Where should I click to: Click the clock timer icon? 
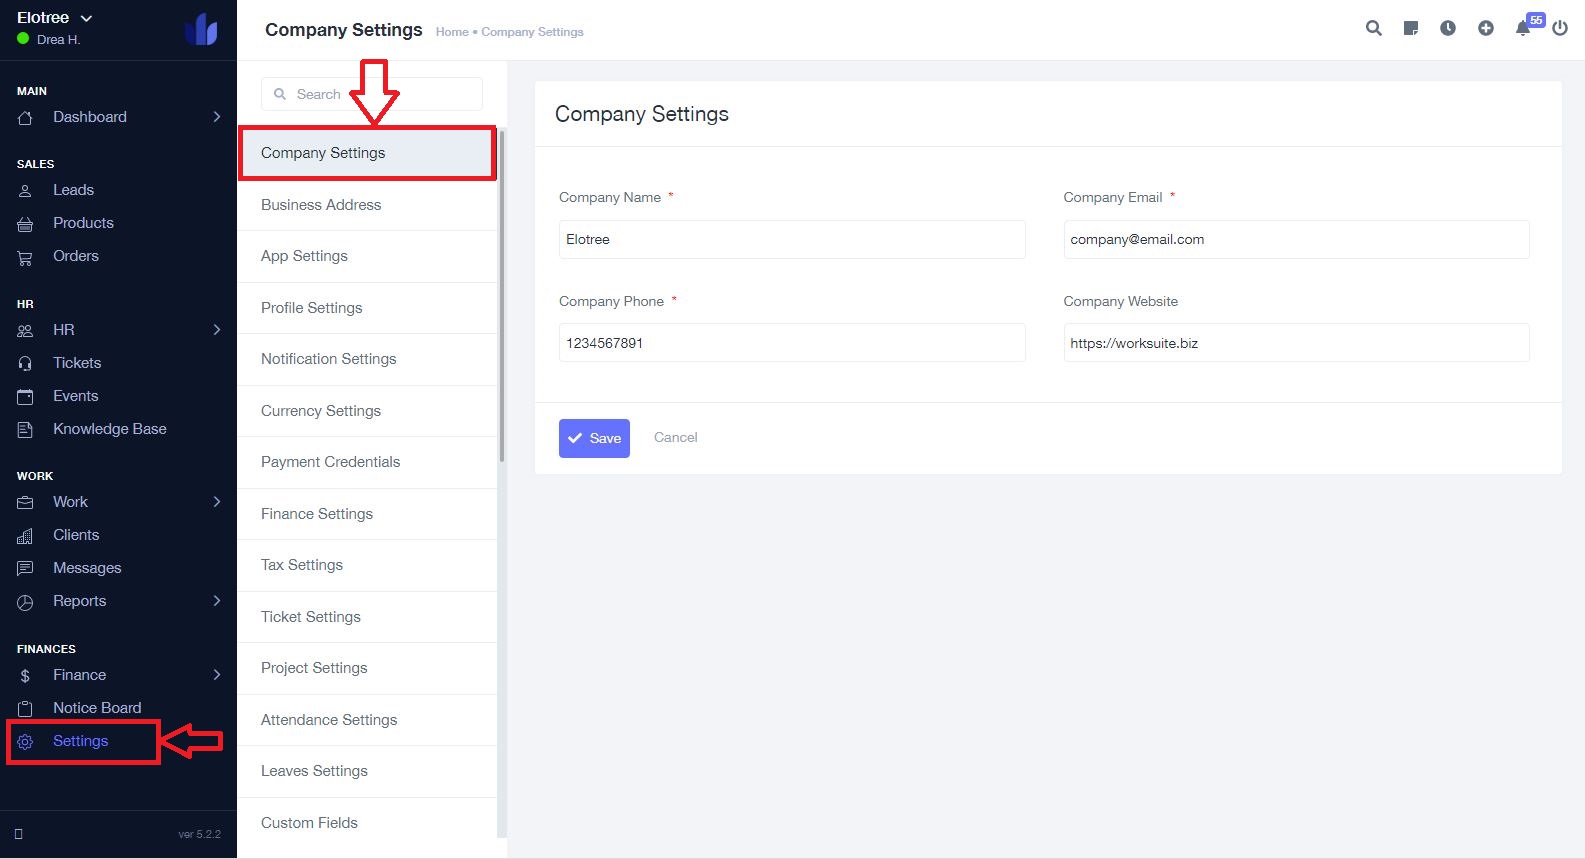pyautogui.click(x=1448, y=28)
